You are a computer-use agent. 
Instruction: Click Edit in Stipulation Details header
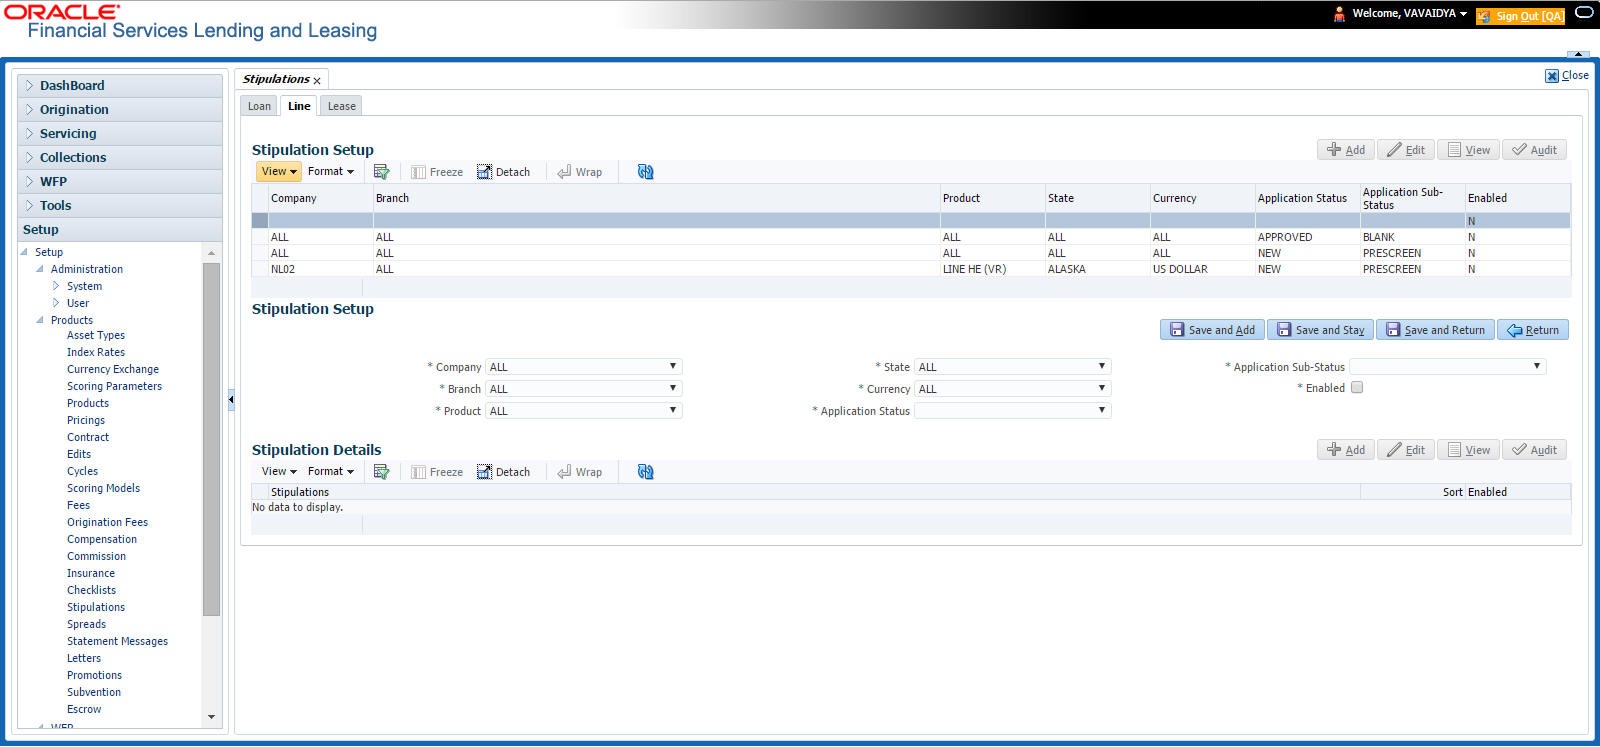pyautogui.click(x=1406, y=450)
